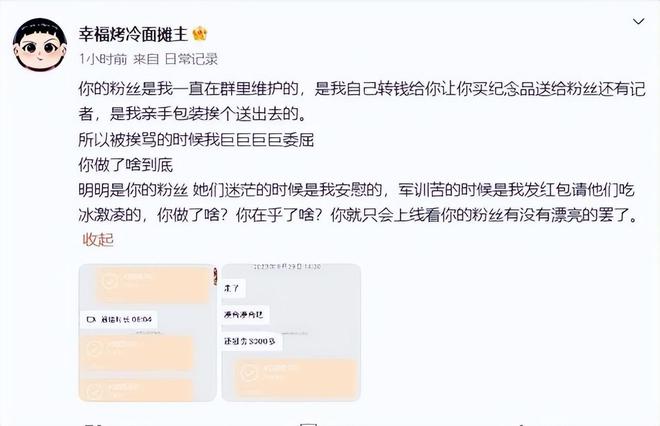
Task: Click check icon on top transfer card
Action: tap(110, 281)
